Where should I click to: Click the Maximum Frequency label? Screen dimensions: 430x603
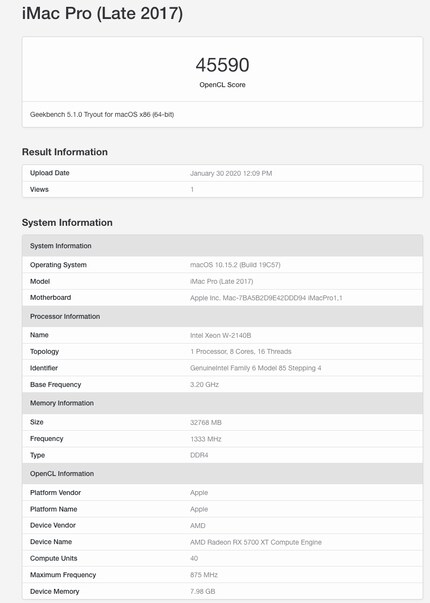(63, 575)
